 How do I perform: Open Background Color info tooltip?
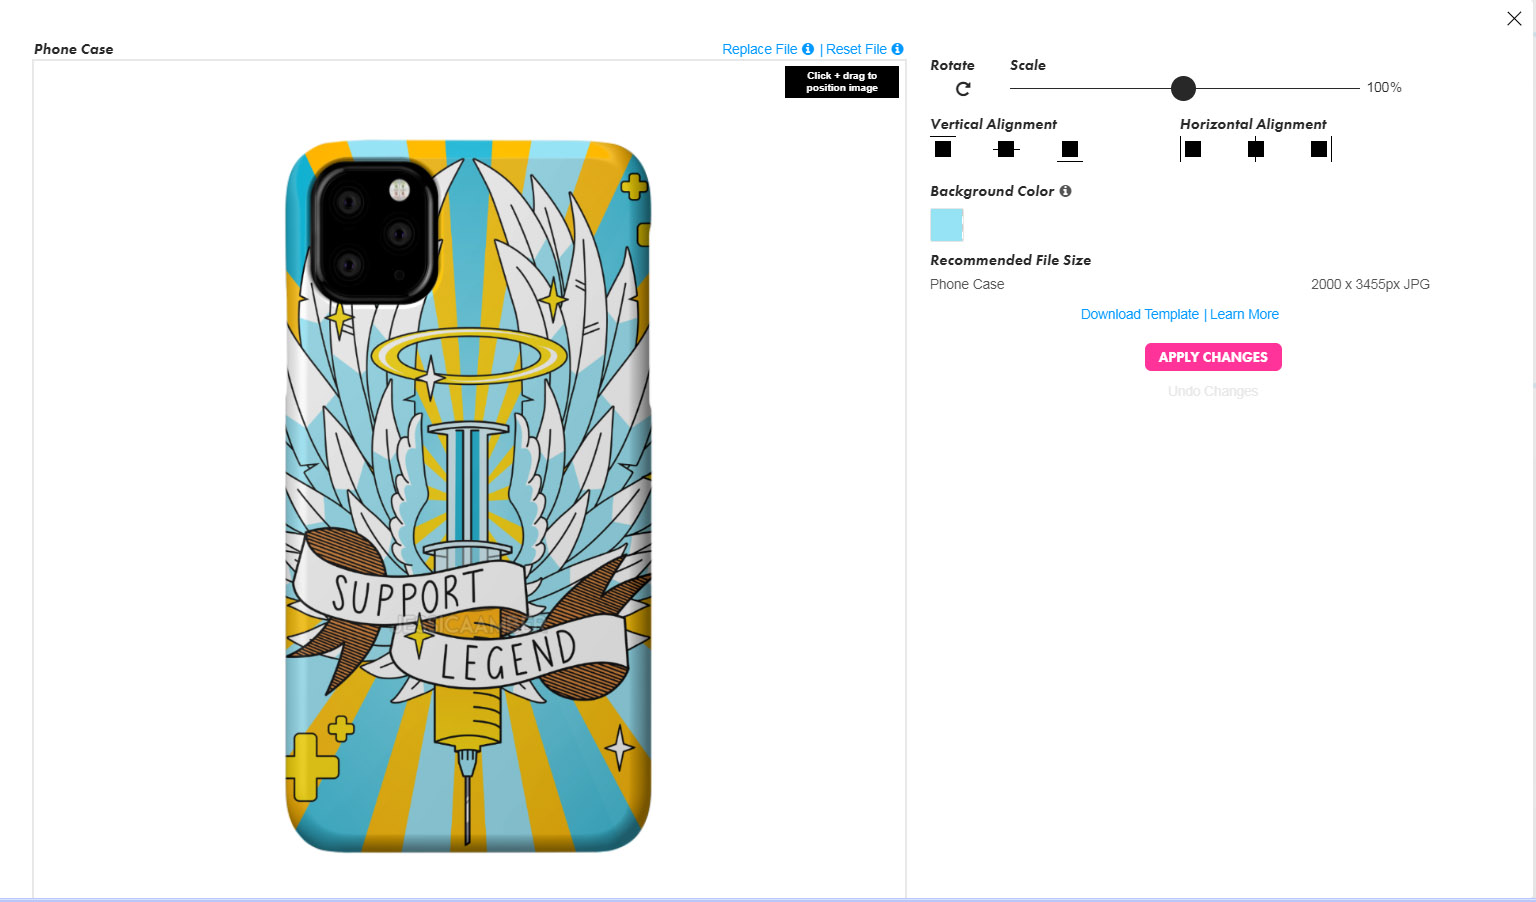click(1065, 191)
